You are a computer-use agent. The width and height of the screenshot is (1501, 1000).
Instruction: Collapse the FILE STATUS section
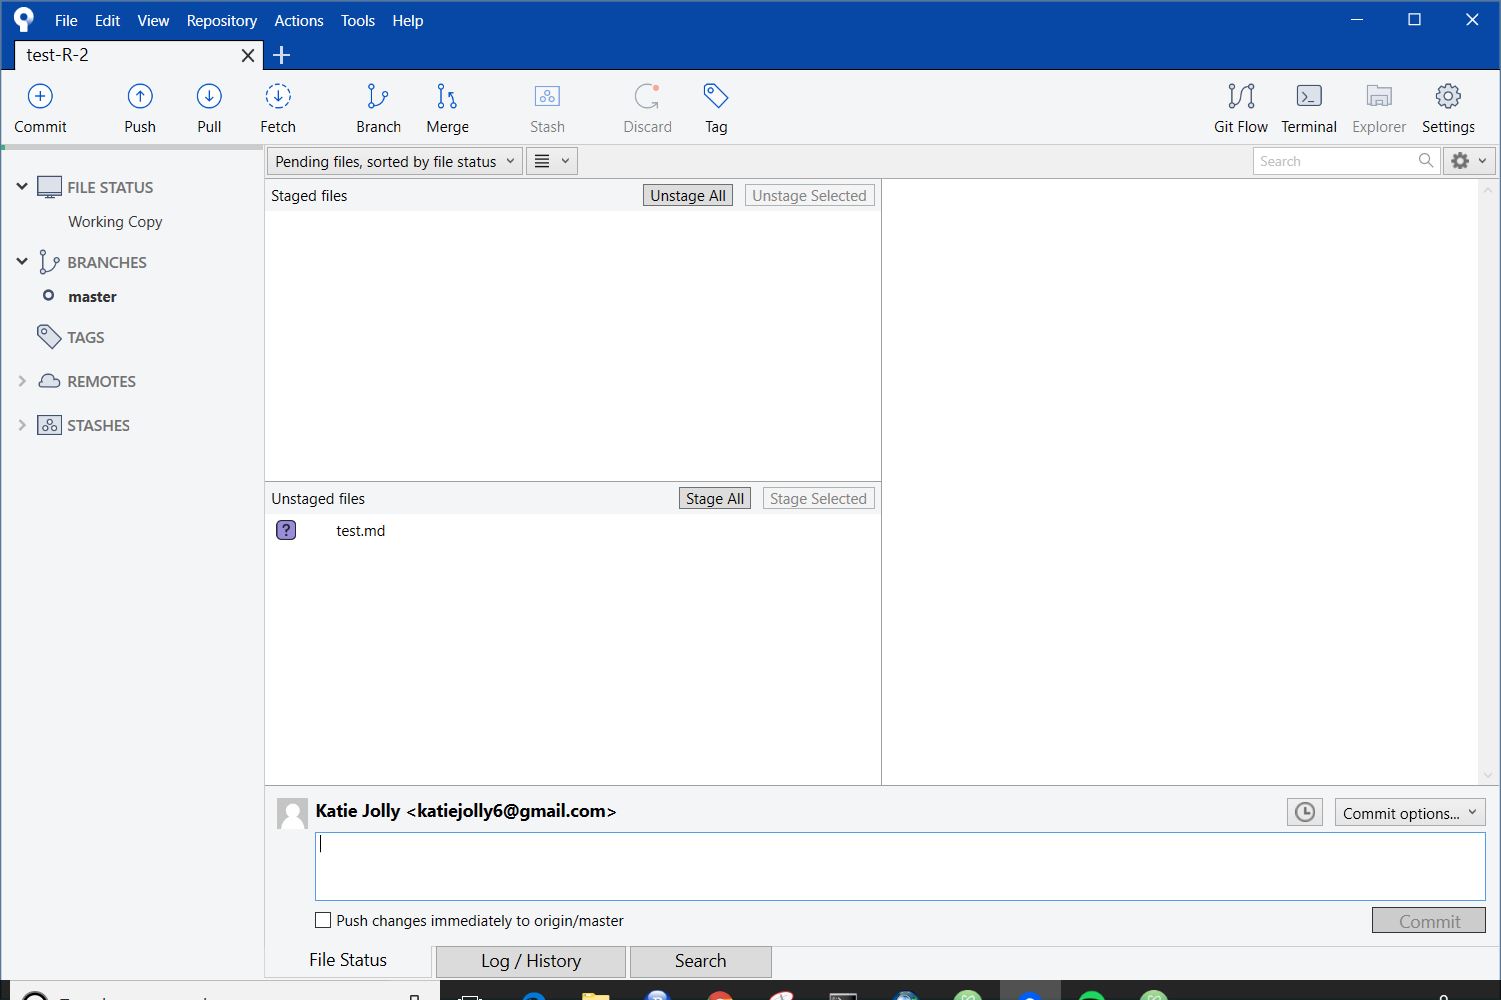21,186
